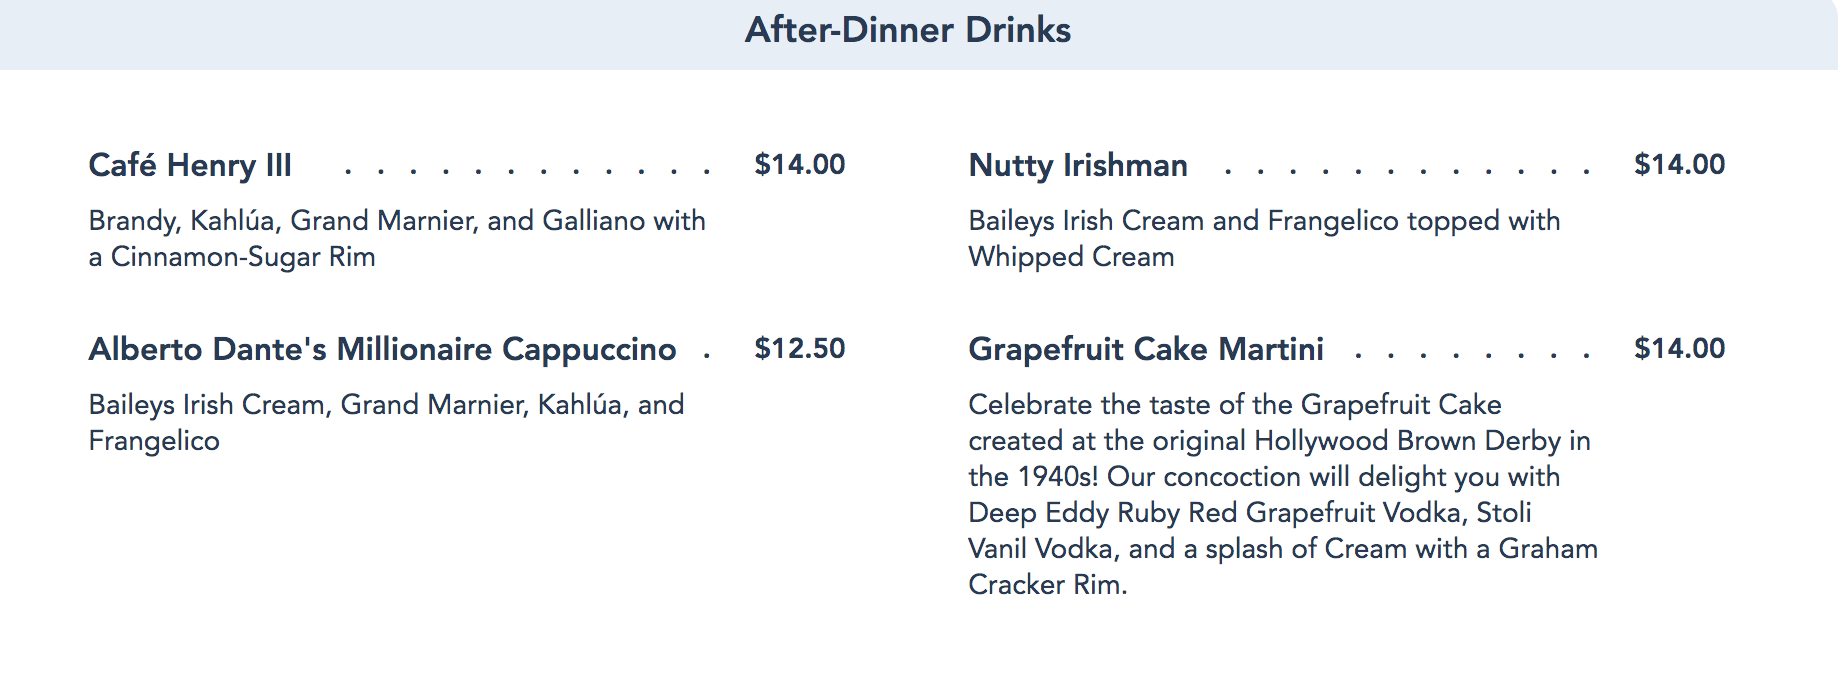Screen dimensions: 1848x696
Task: Click the Café Henry III $14.00 price
Action: click(x=799, y=165)
